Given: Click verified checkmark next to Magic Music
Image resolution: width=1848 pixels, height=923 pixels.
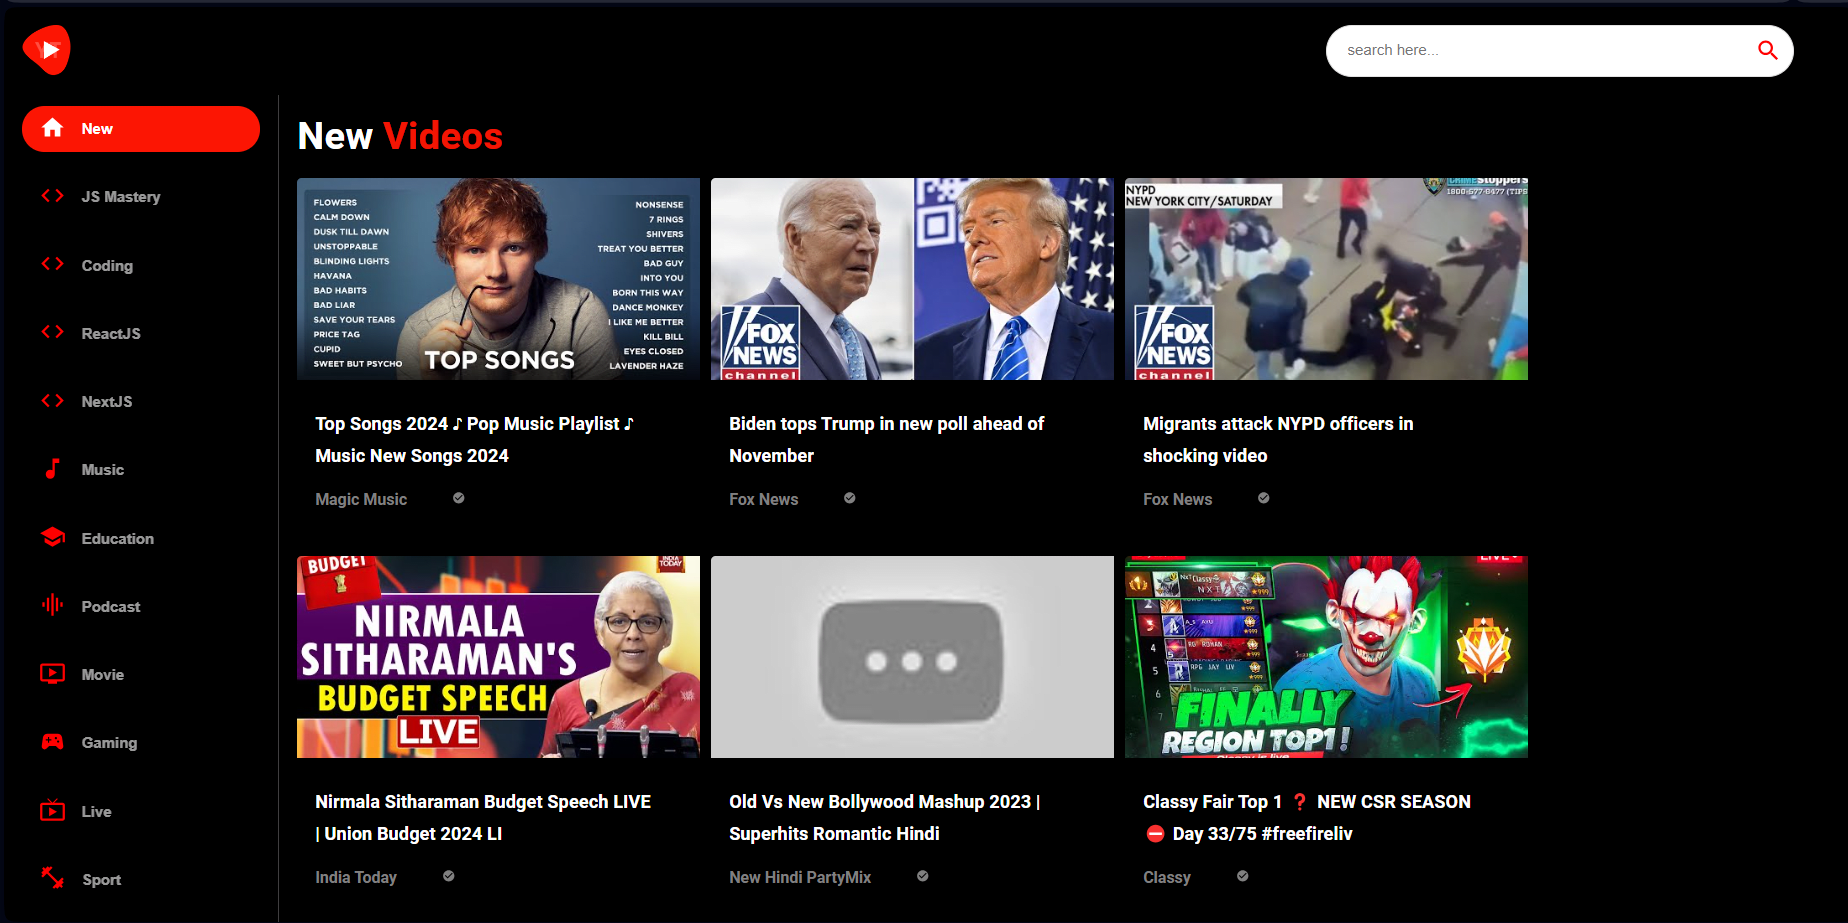Looking at the screenshot, I should coord(459,498).
